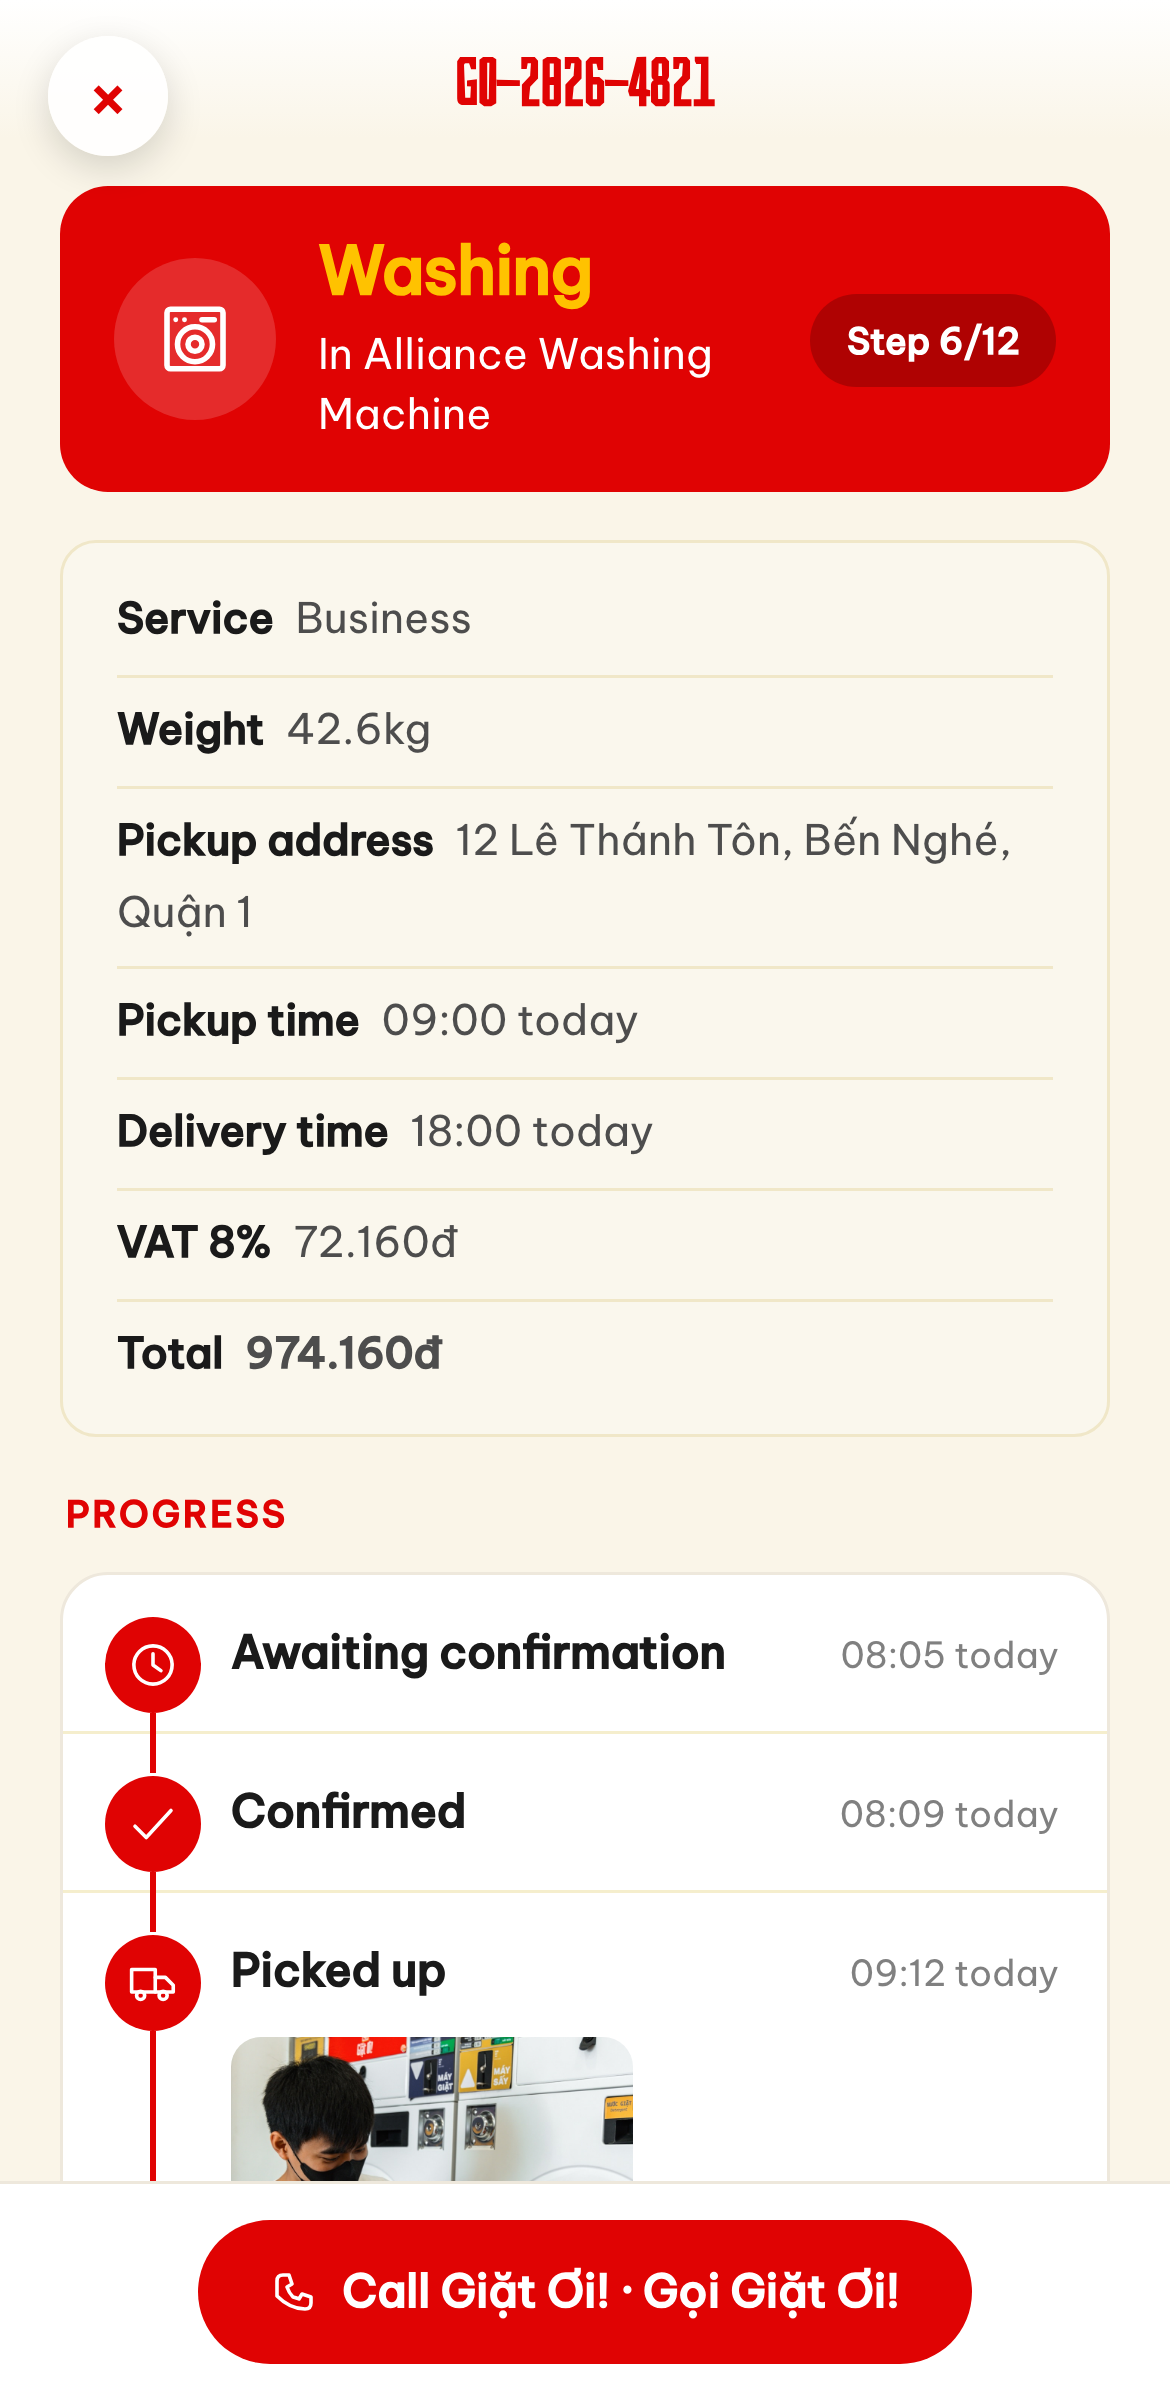Close the order details with the X button

click(108, 97)
